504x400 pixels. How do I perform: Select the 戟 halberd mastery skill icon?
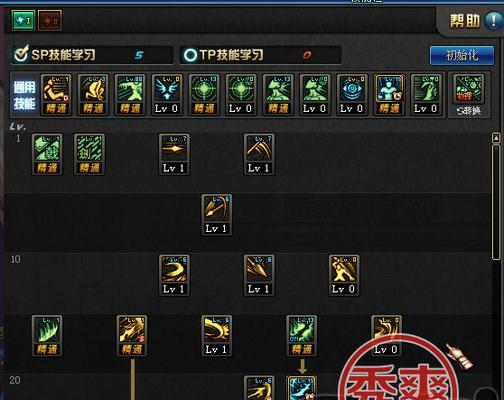click(x=47, y=154)
